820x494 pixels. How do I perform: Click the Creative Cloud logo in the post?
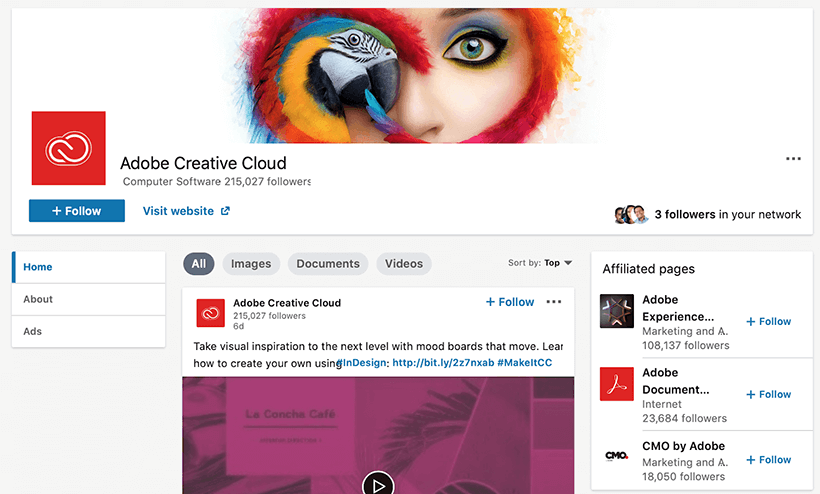pyautogui.click(x=210, y=313)
